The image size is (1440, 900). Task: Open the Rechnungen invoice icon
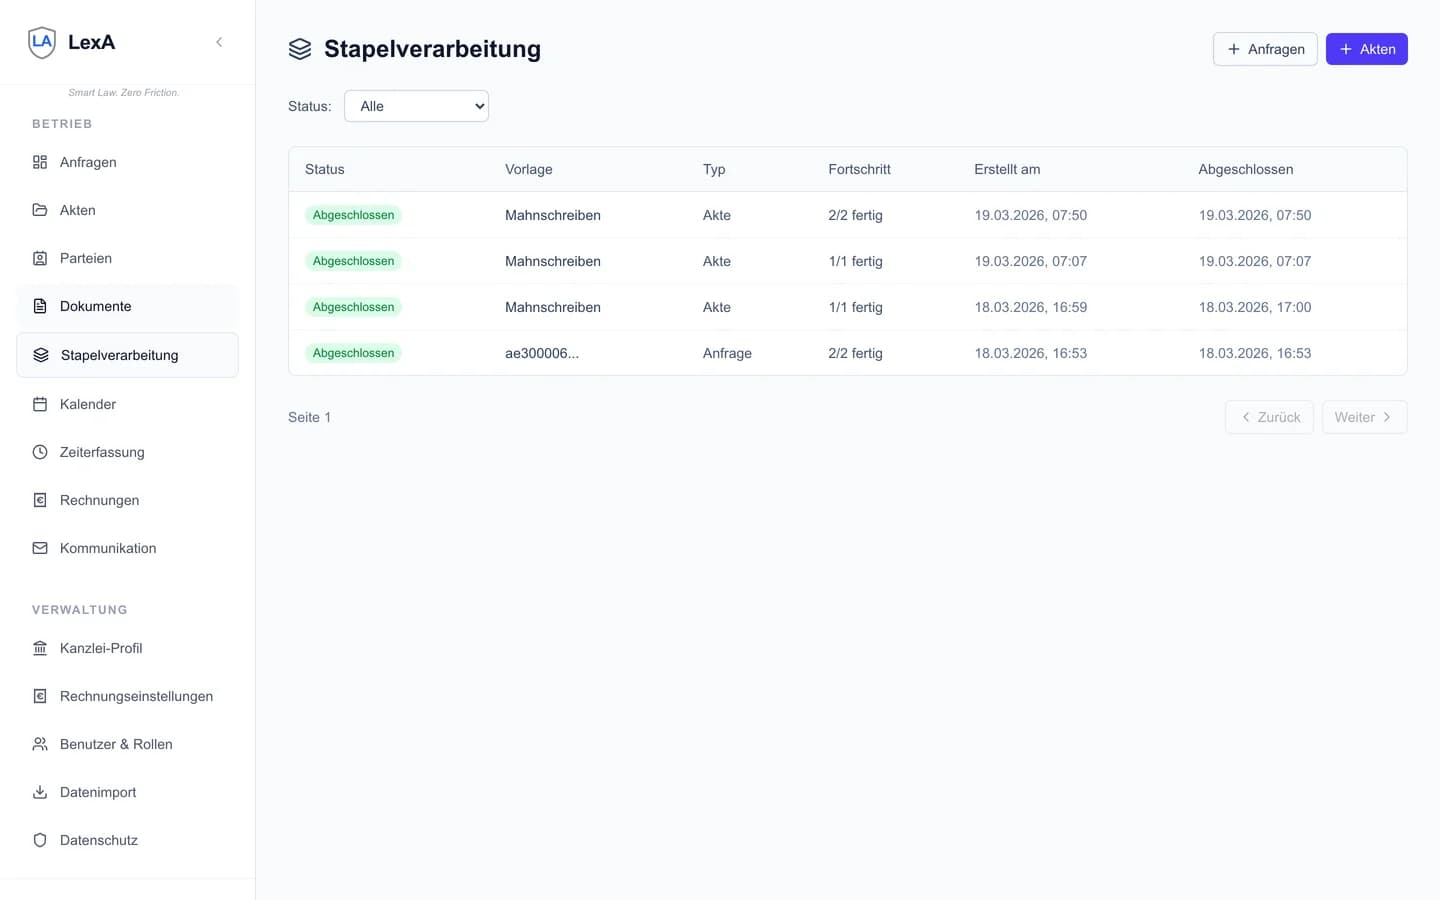(x=39, y=499)
